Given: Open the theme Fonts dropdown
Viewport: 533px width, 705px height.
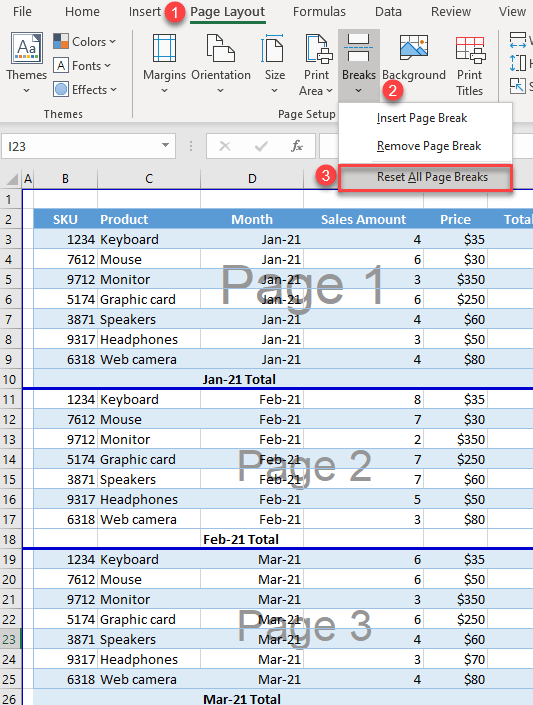Looking at the screenshot, I should coord(82,66).
